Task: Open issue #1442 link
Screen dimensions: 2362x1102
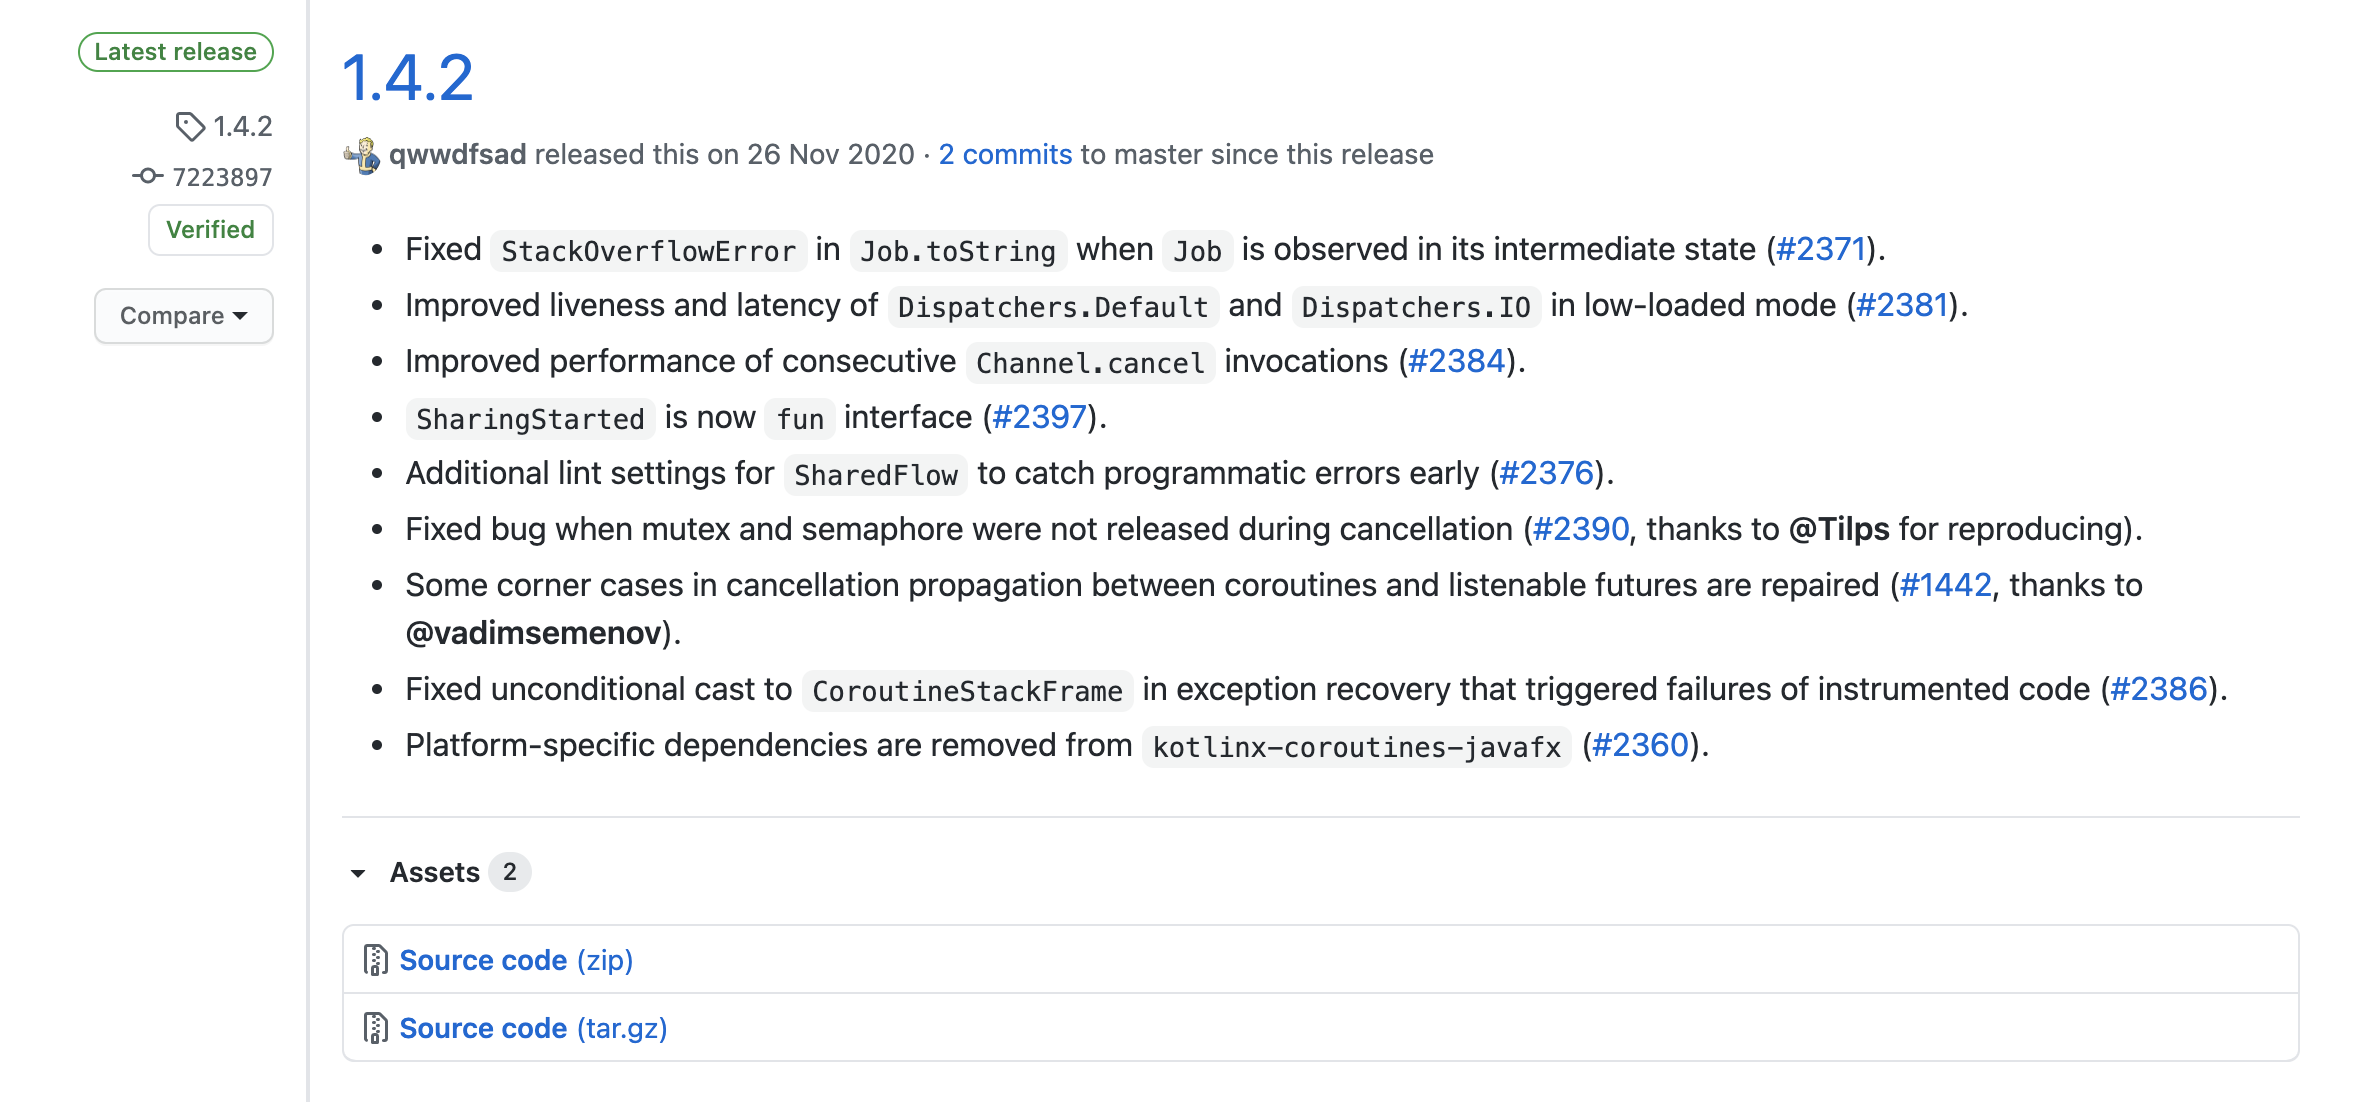Action: point(1946,585)
